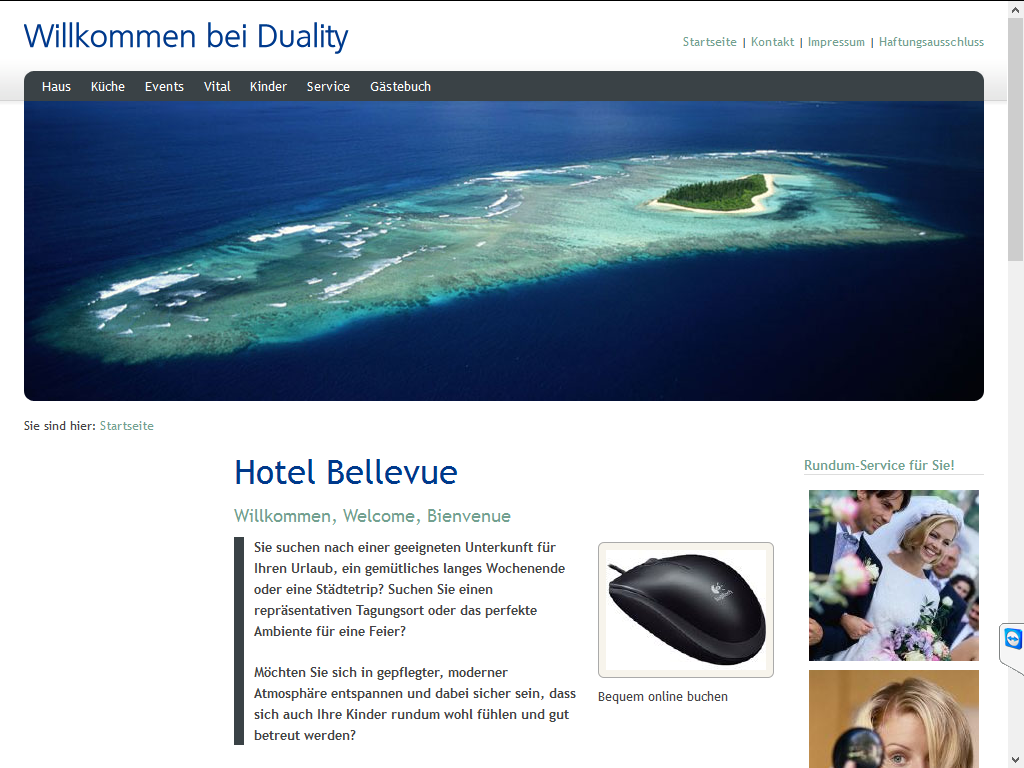Click the vertical scrollbar thumb

(1016, 139)
